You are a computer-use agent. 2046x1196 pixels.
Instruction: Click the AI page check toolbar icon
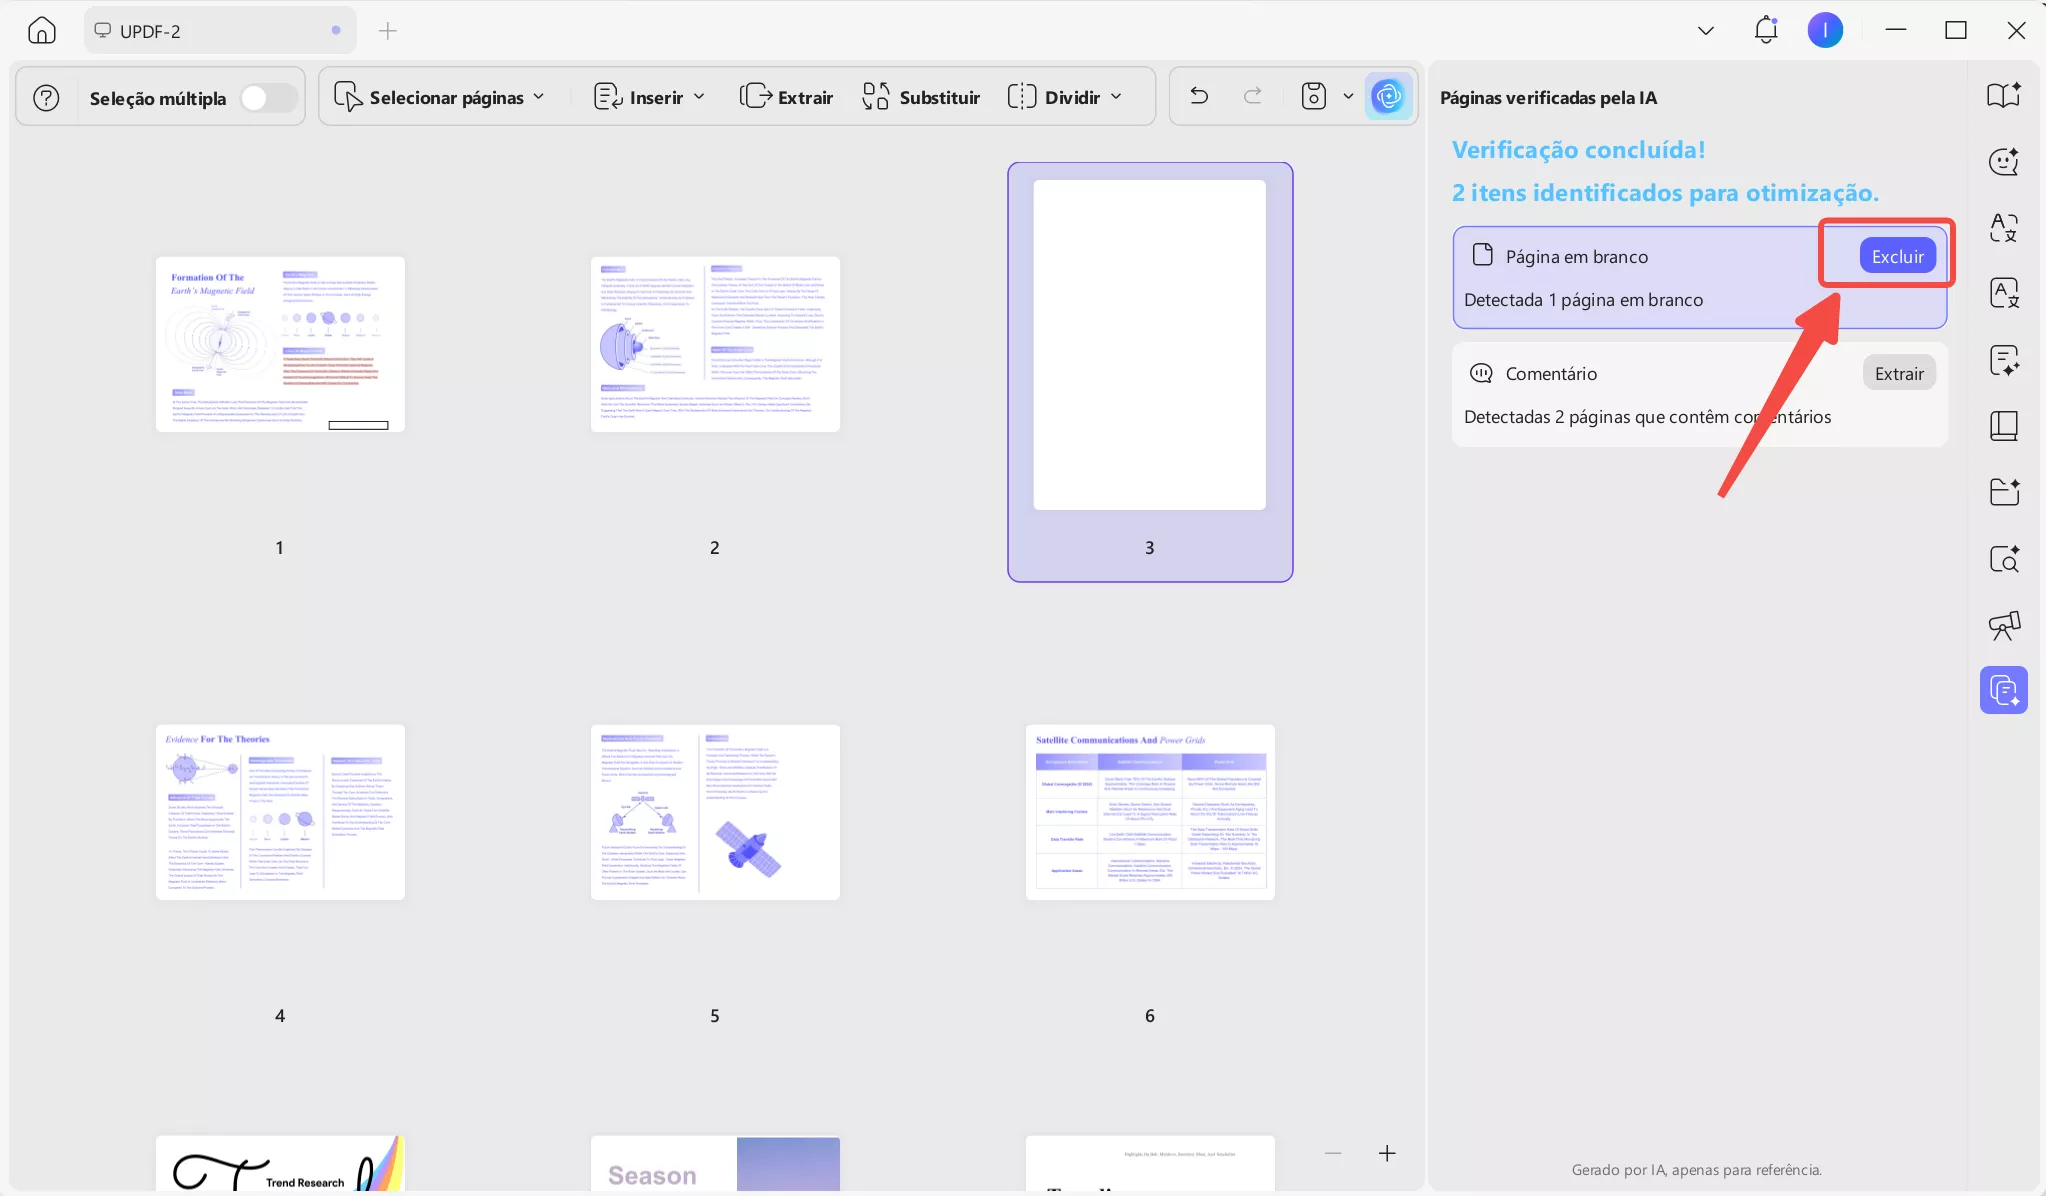(x=1388, y=96)
